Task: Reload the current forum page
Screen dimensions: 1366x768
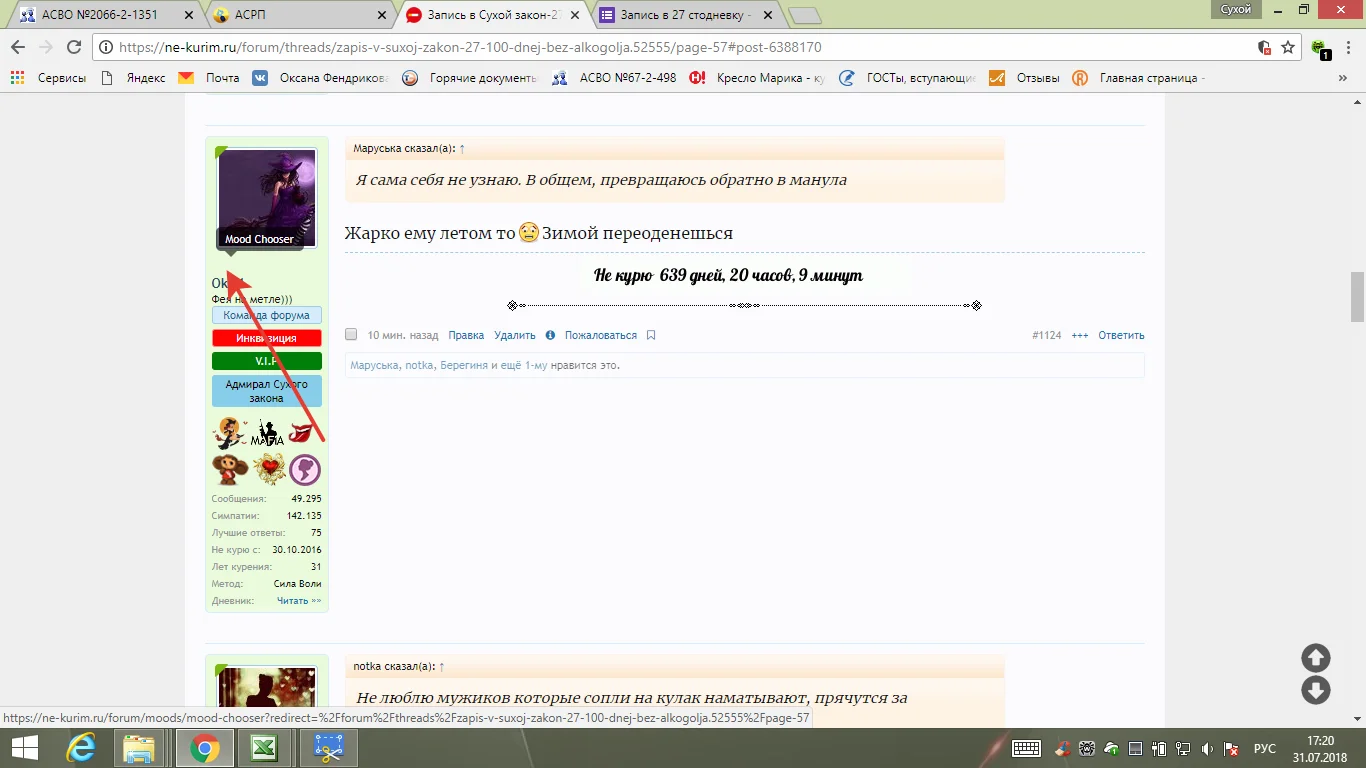Action: coord(73,47)
